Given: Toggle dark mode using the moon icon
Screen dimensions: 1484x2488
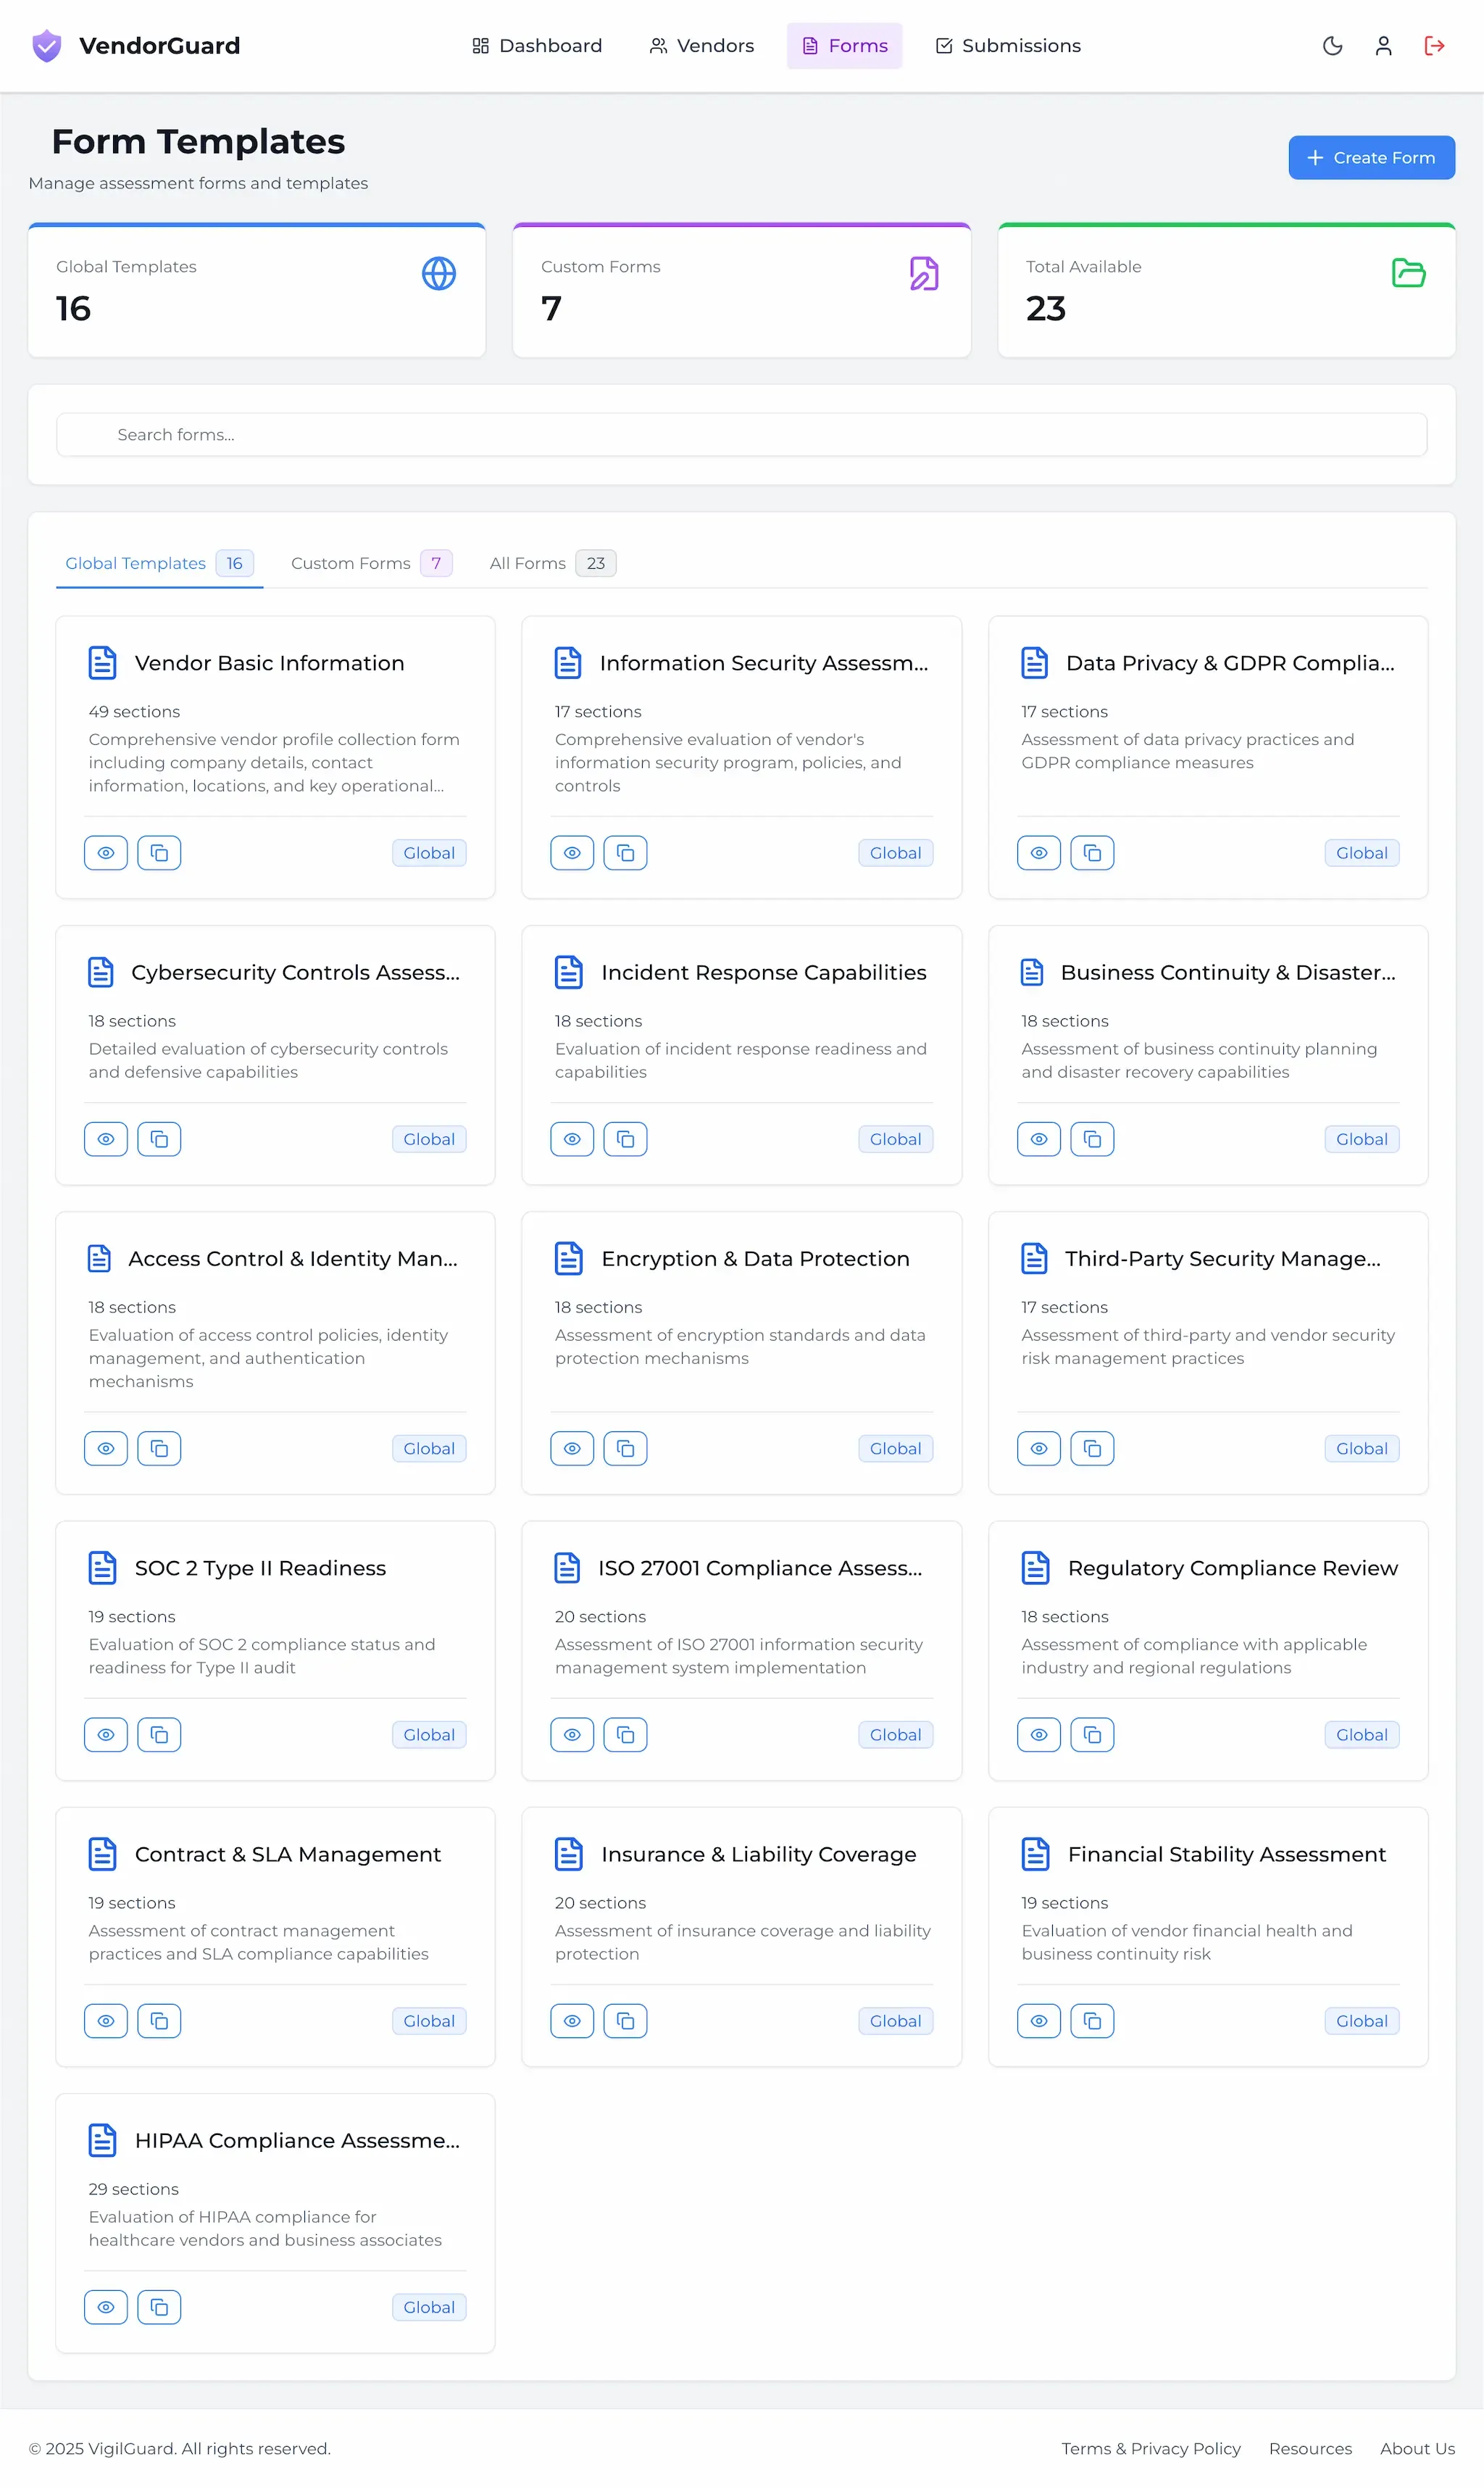Looking at the screenshot, I should tap(1332, 46).
